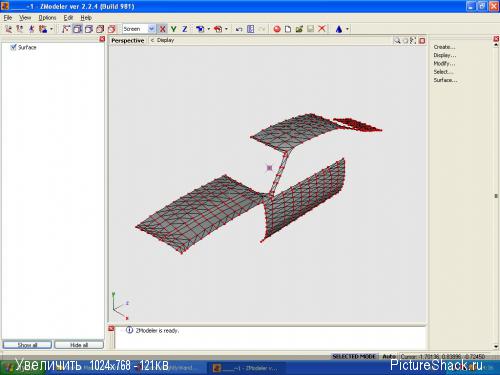Image resolution: width=500 pixels, height=375 pixels.
Task: Click the blue snapping tool icon
Action: tap(200, 29)
